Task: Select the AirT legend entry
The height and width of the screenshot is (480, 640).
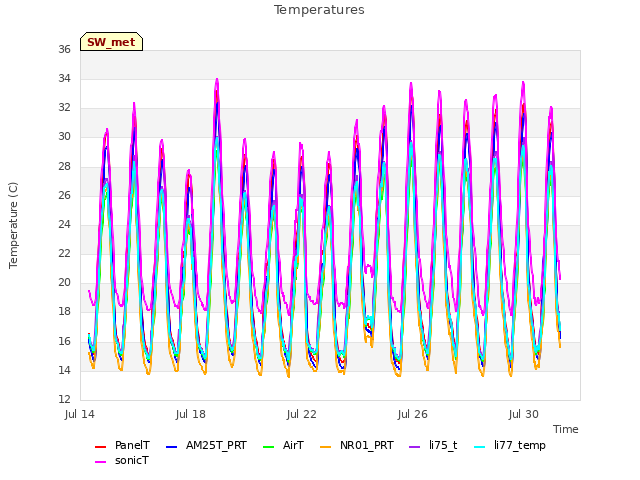Action: tap(283, 445)
